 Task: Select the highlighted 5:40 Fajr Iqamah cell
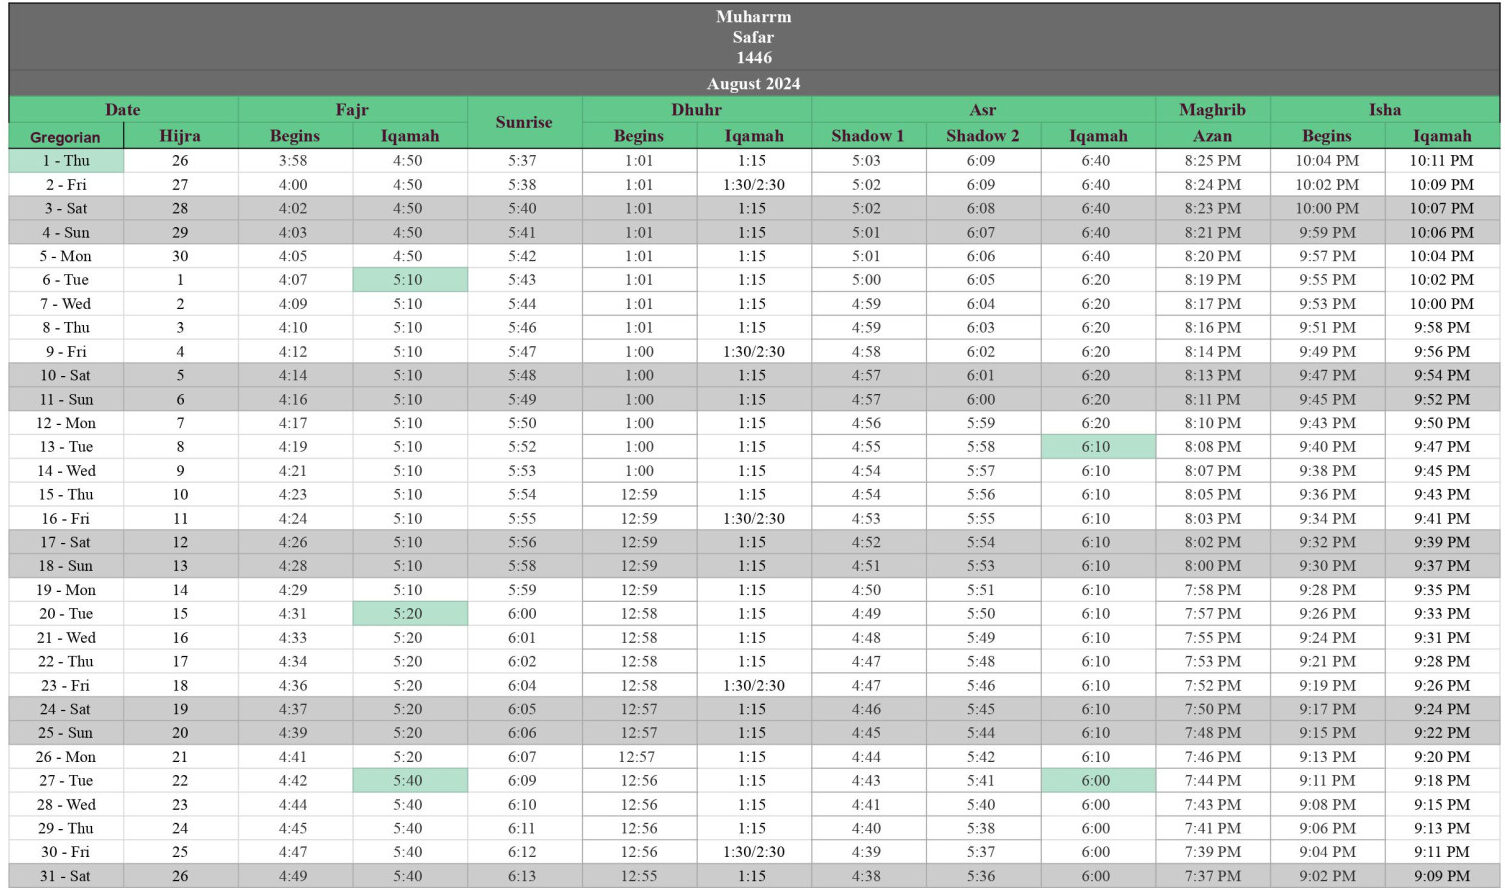[x=410, y=781]
